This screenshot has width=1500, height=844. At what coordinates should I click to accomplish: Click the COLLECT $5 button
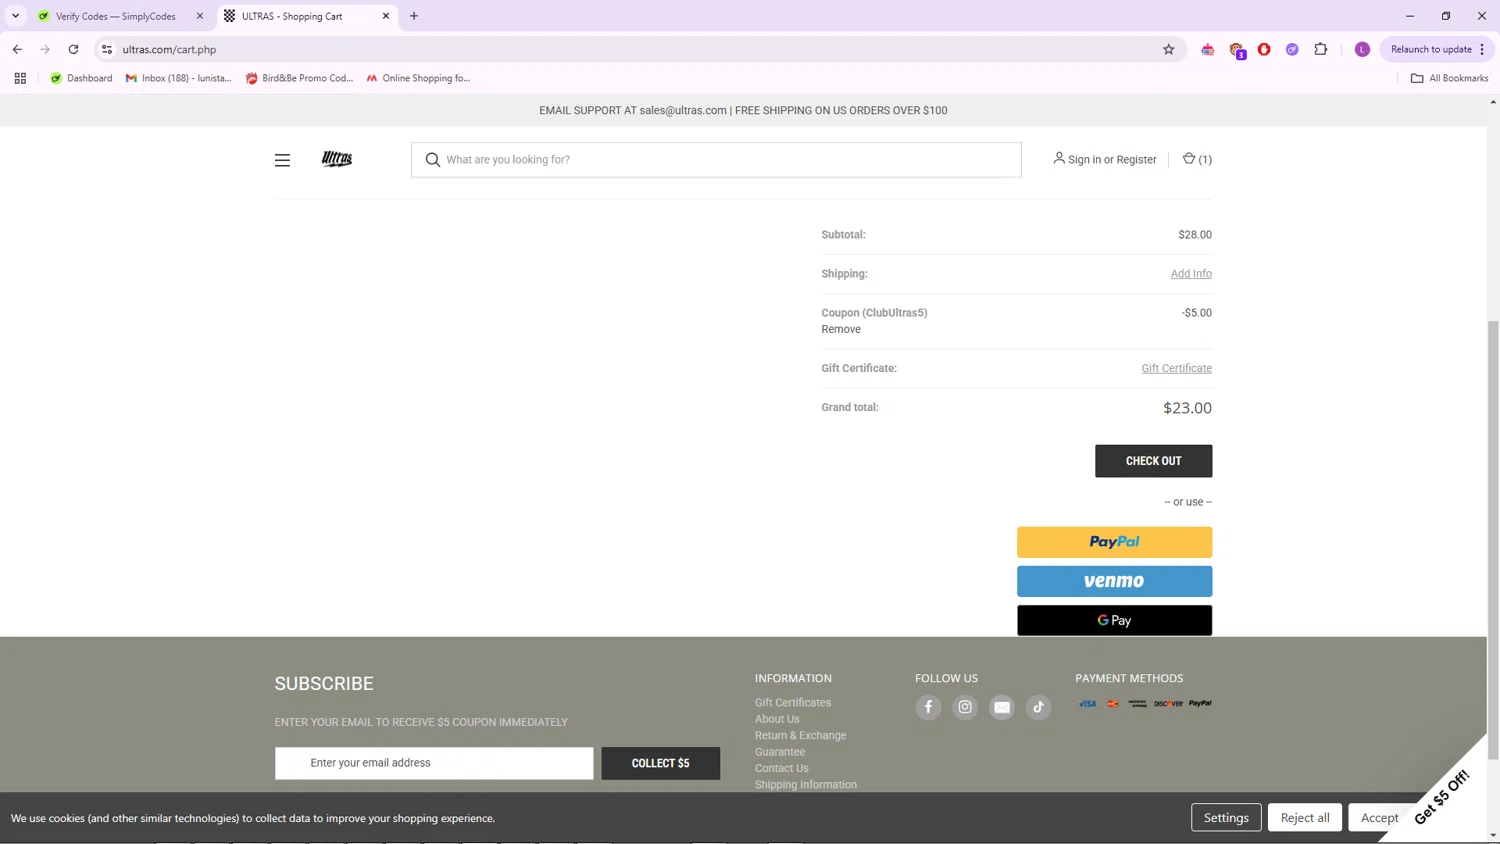(660, 763)
